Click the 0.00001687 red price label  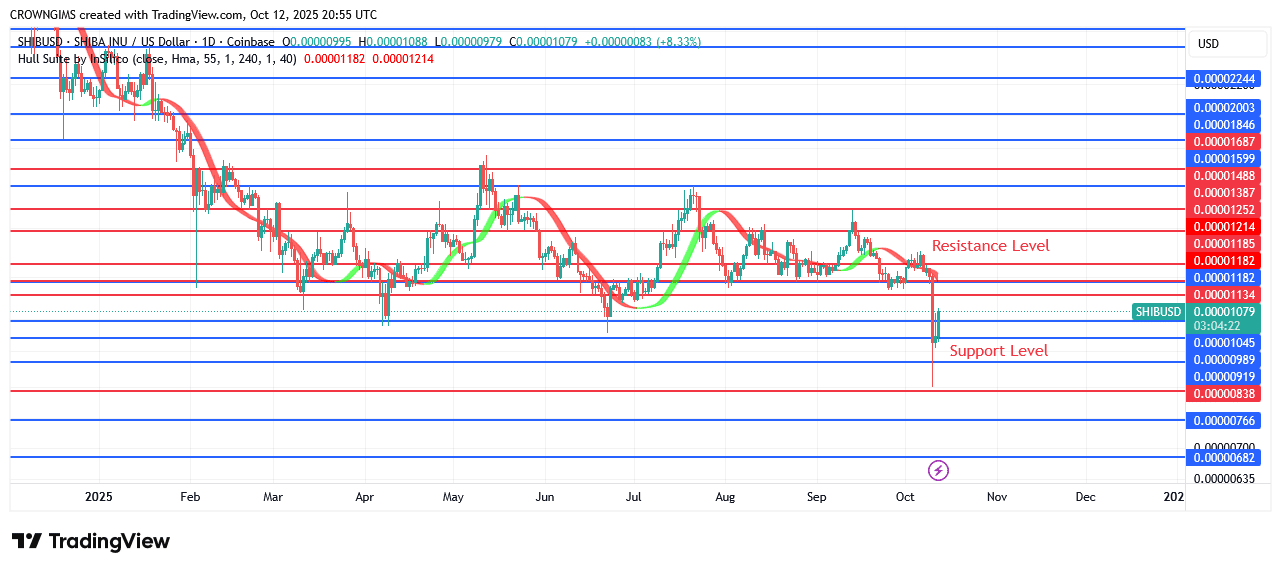coord(1224,142)
